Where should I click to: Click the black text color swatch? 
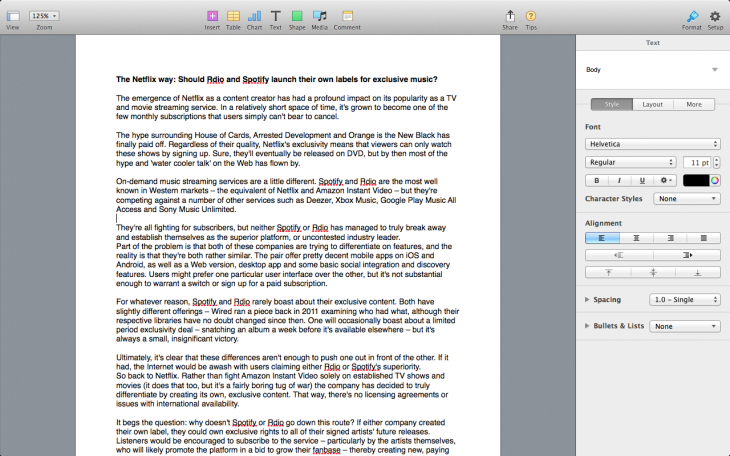[x=695, y=181]
